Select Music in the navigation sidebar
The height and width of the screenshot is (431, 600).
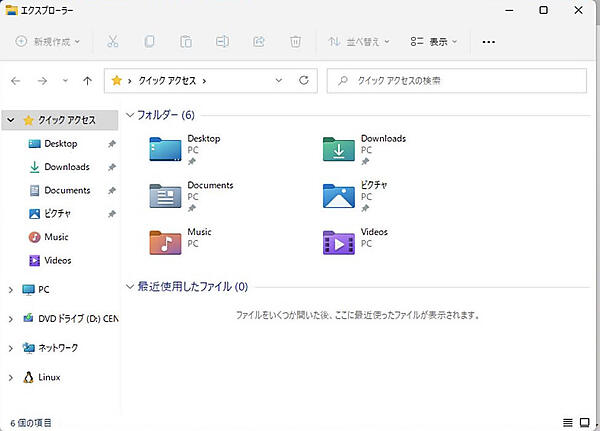[x=56, y=237]
